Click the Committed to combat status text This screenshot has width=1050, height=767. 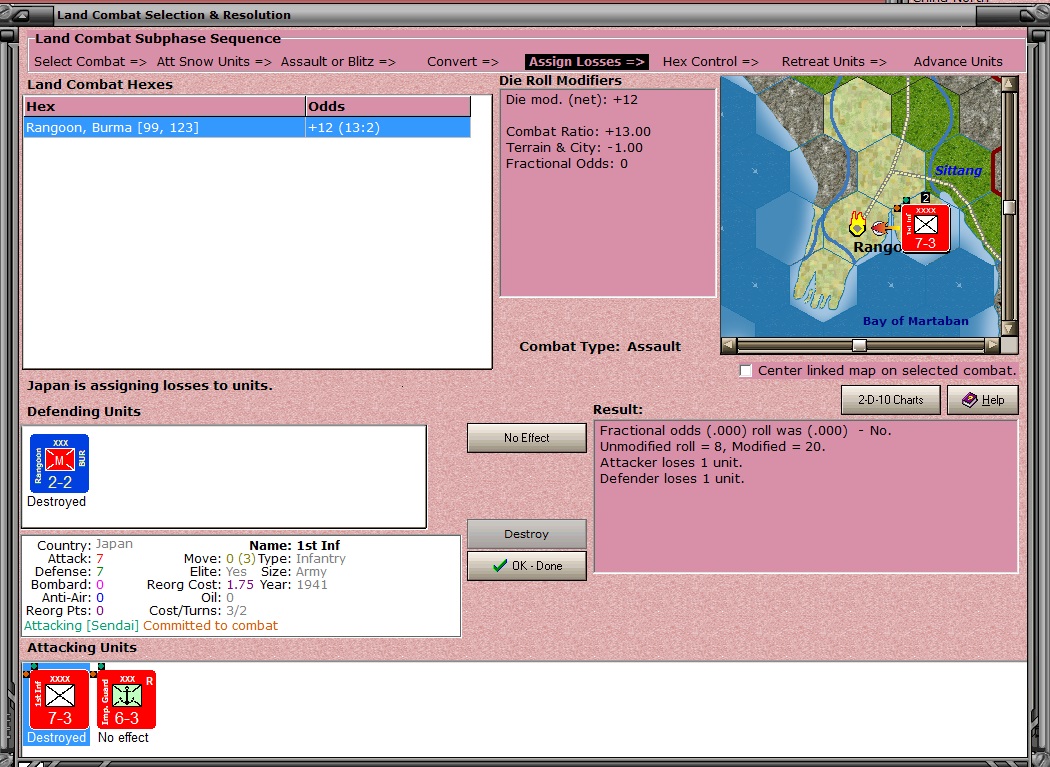pos(210,626)
